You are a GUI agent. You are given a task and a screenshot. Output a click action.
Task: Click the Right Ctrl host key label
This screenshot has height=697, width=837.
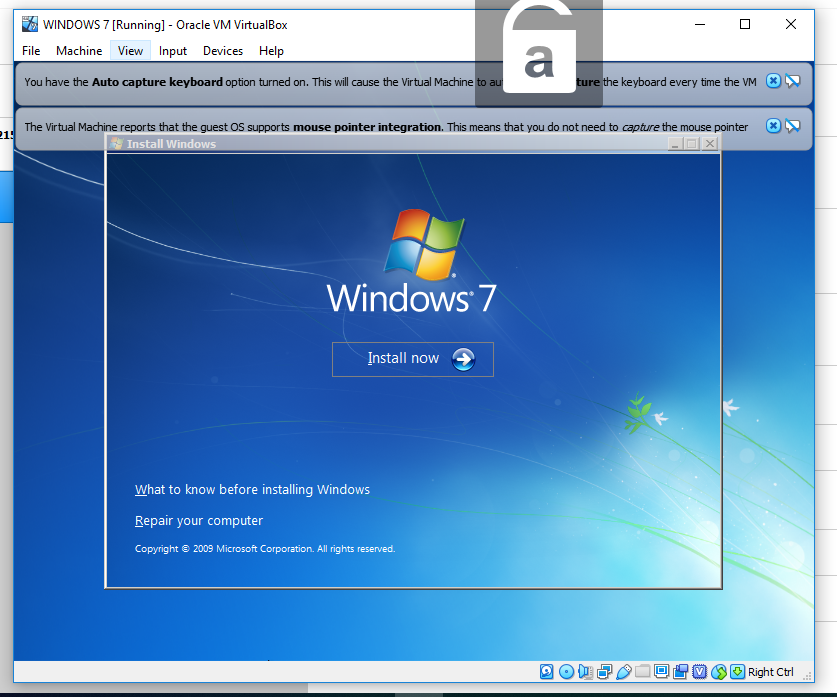[771, 672]
